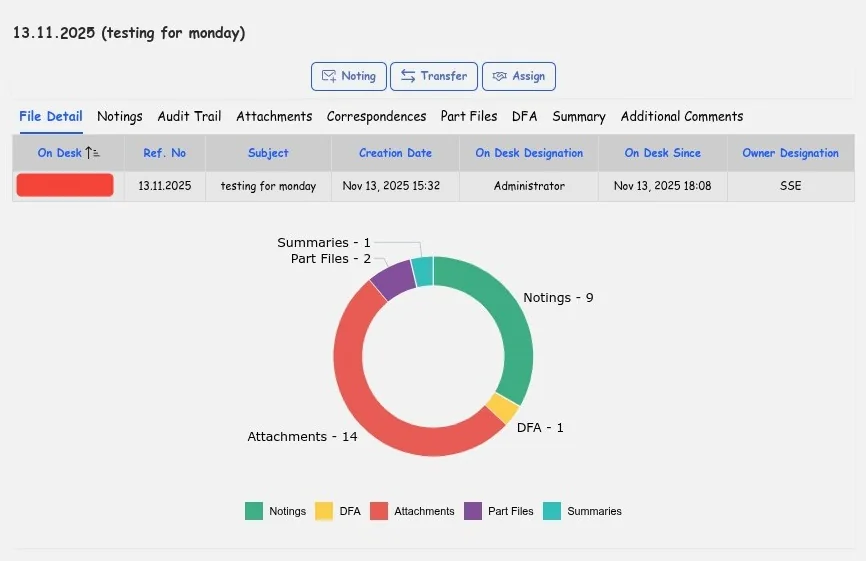Open the Summary tab
The height and width of the screenshot is (561, 866).
[x=579, y=117]
